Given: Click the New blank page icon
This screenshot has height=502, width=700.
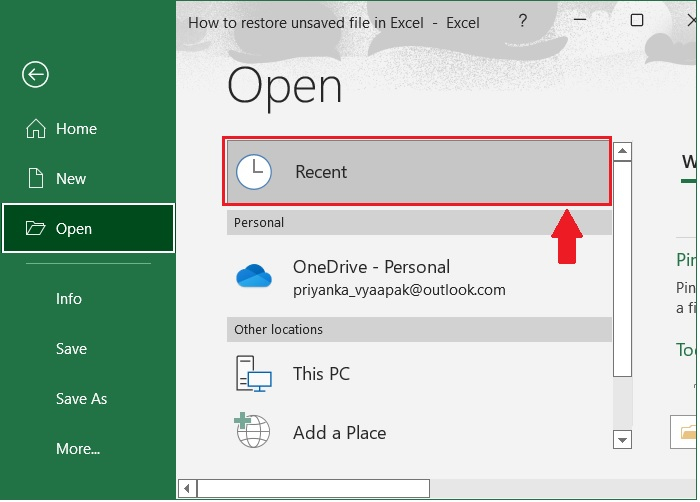Looking at the screenshot, I should click(x=36, y=178).
